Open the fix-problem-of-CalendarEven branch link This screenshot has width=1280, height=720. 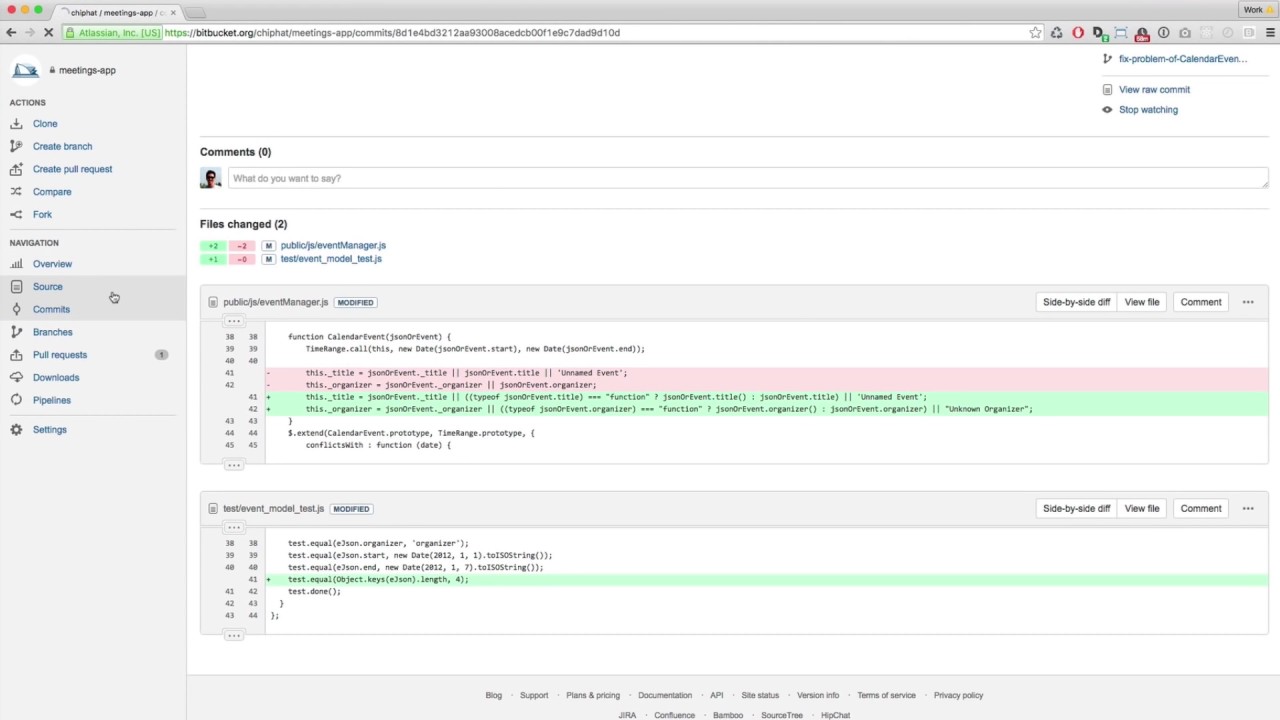(1183, 59)
